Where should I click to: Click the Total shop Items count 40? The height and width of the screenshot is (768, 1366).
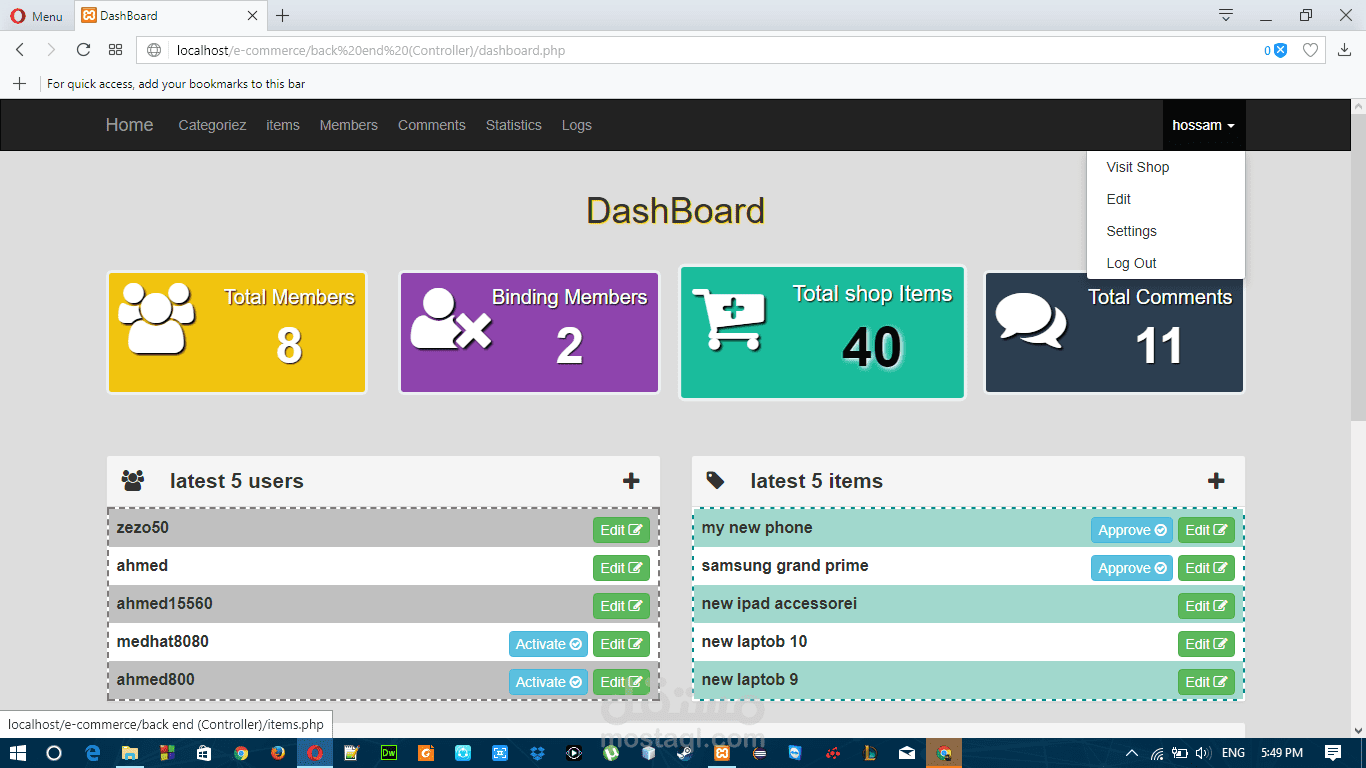[x=872, y=347]
